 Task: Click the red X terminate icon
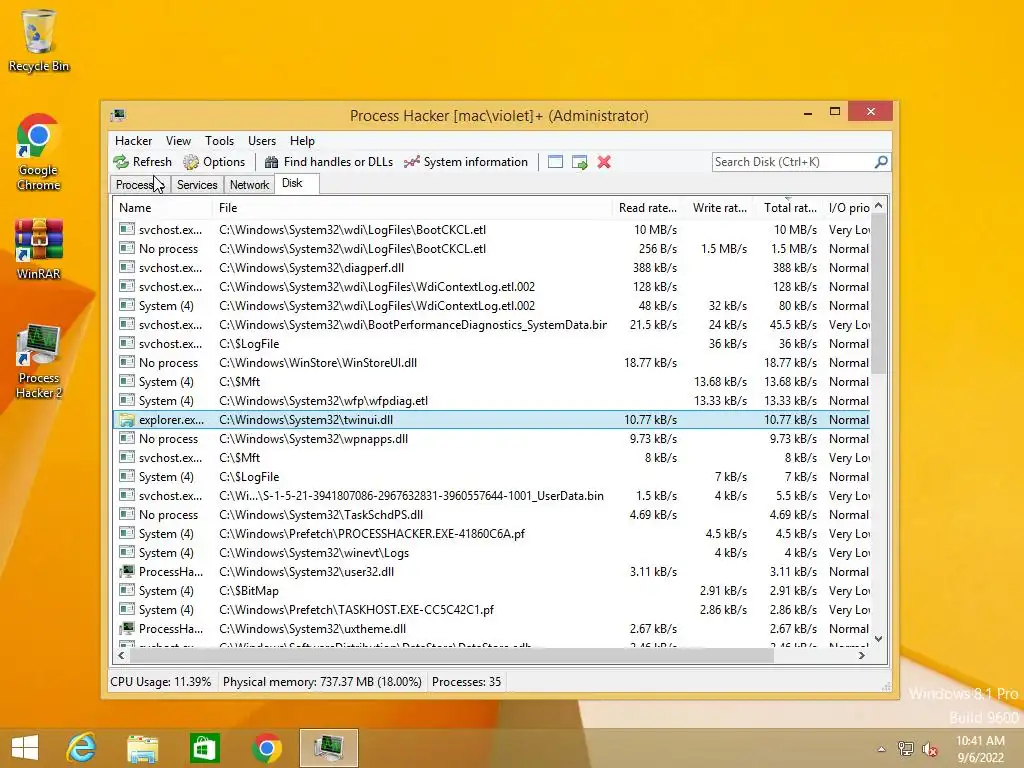point(604,162)
